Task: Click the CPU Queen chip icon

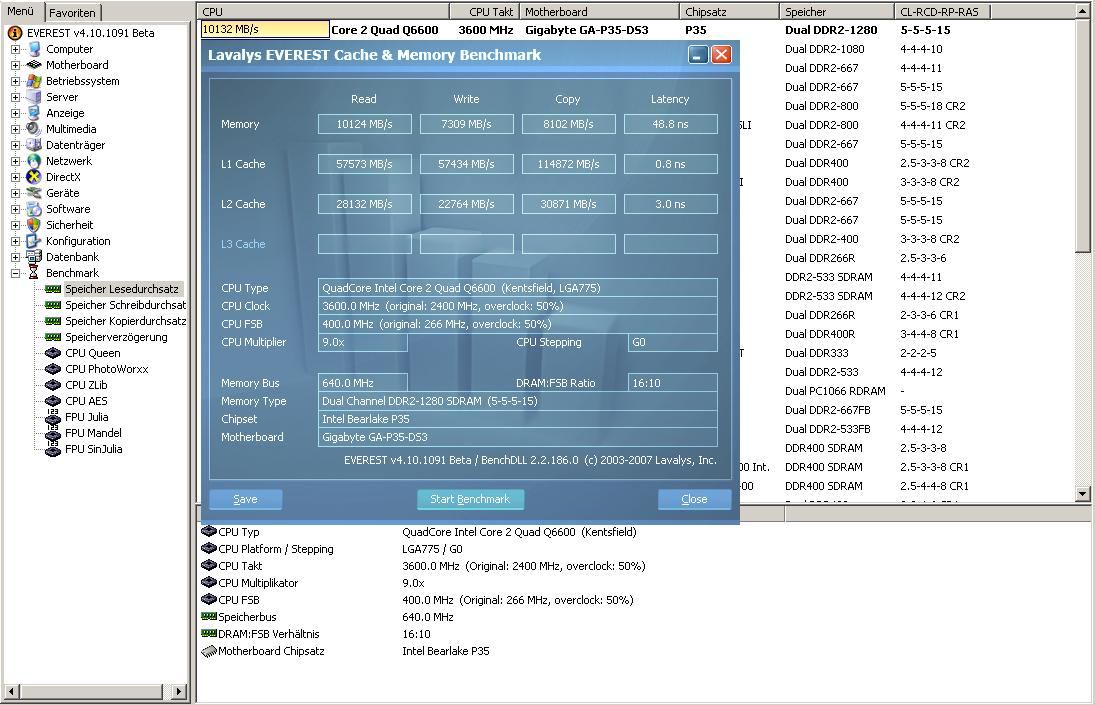Action: pos(53,353)
